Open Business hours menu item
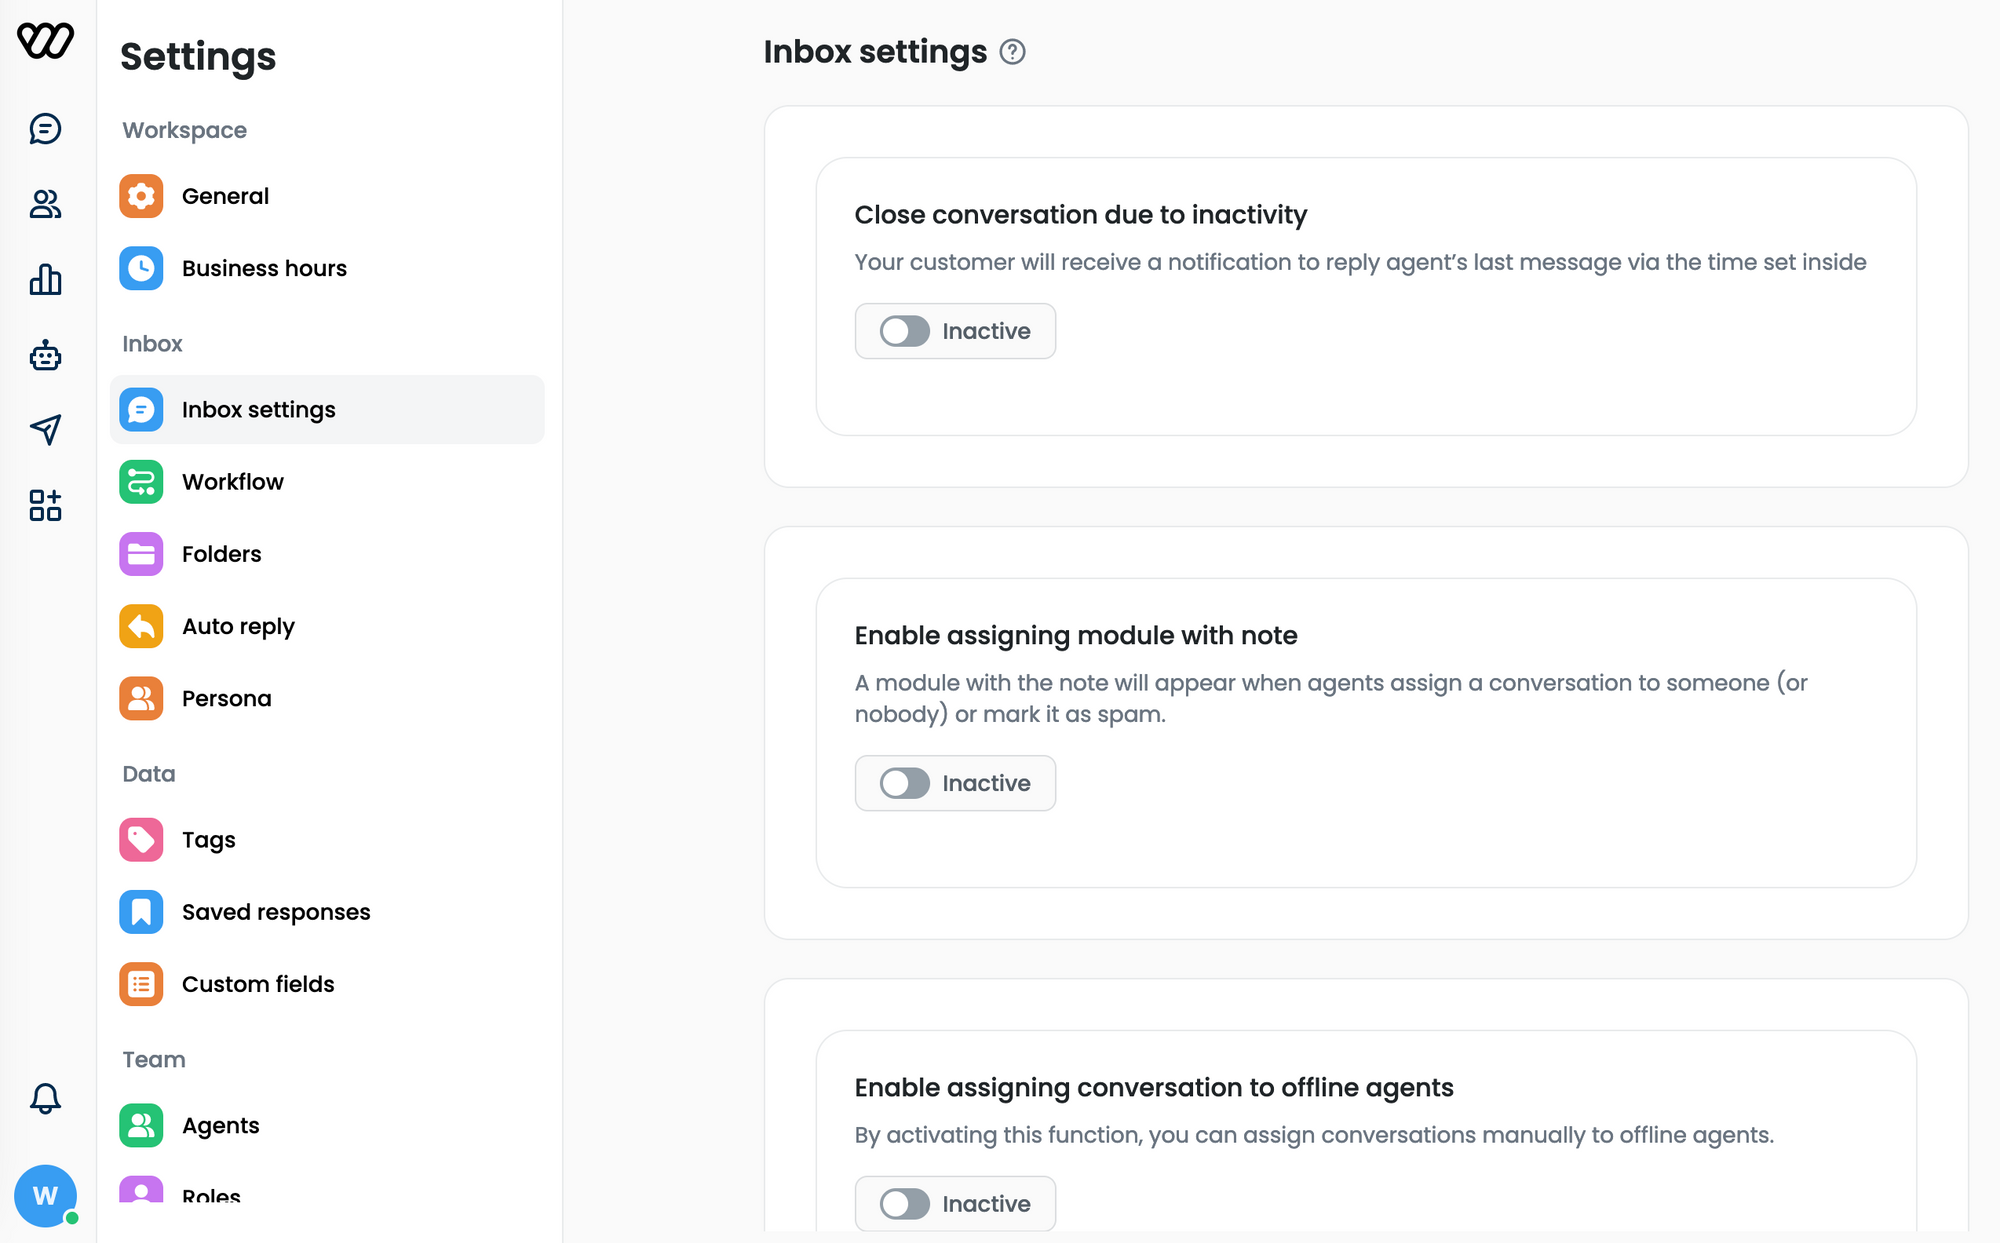 (327, 268)
